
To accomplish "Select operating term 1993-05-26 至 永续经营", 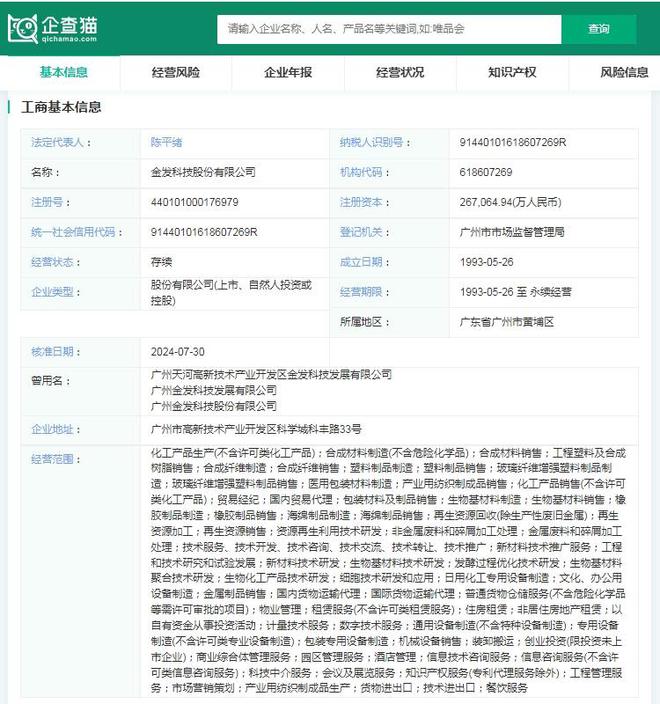I will (515, 292).
